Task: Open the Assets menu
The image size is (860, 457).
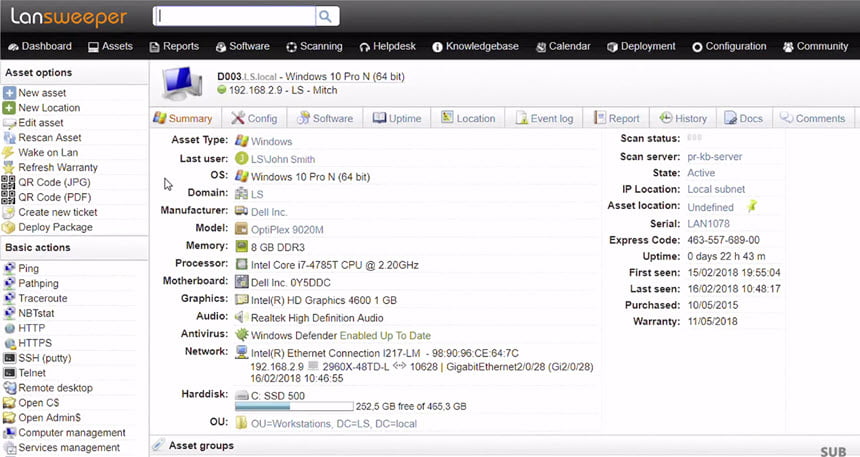Action: pyautogui.click(x=110, y=47)
